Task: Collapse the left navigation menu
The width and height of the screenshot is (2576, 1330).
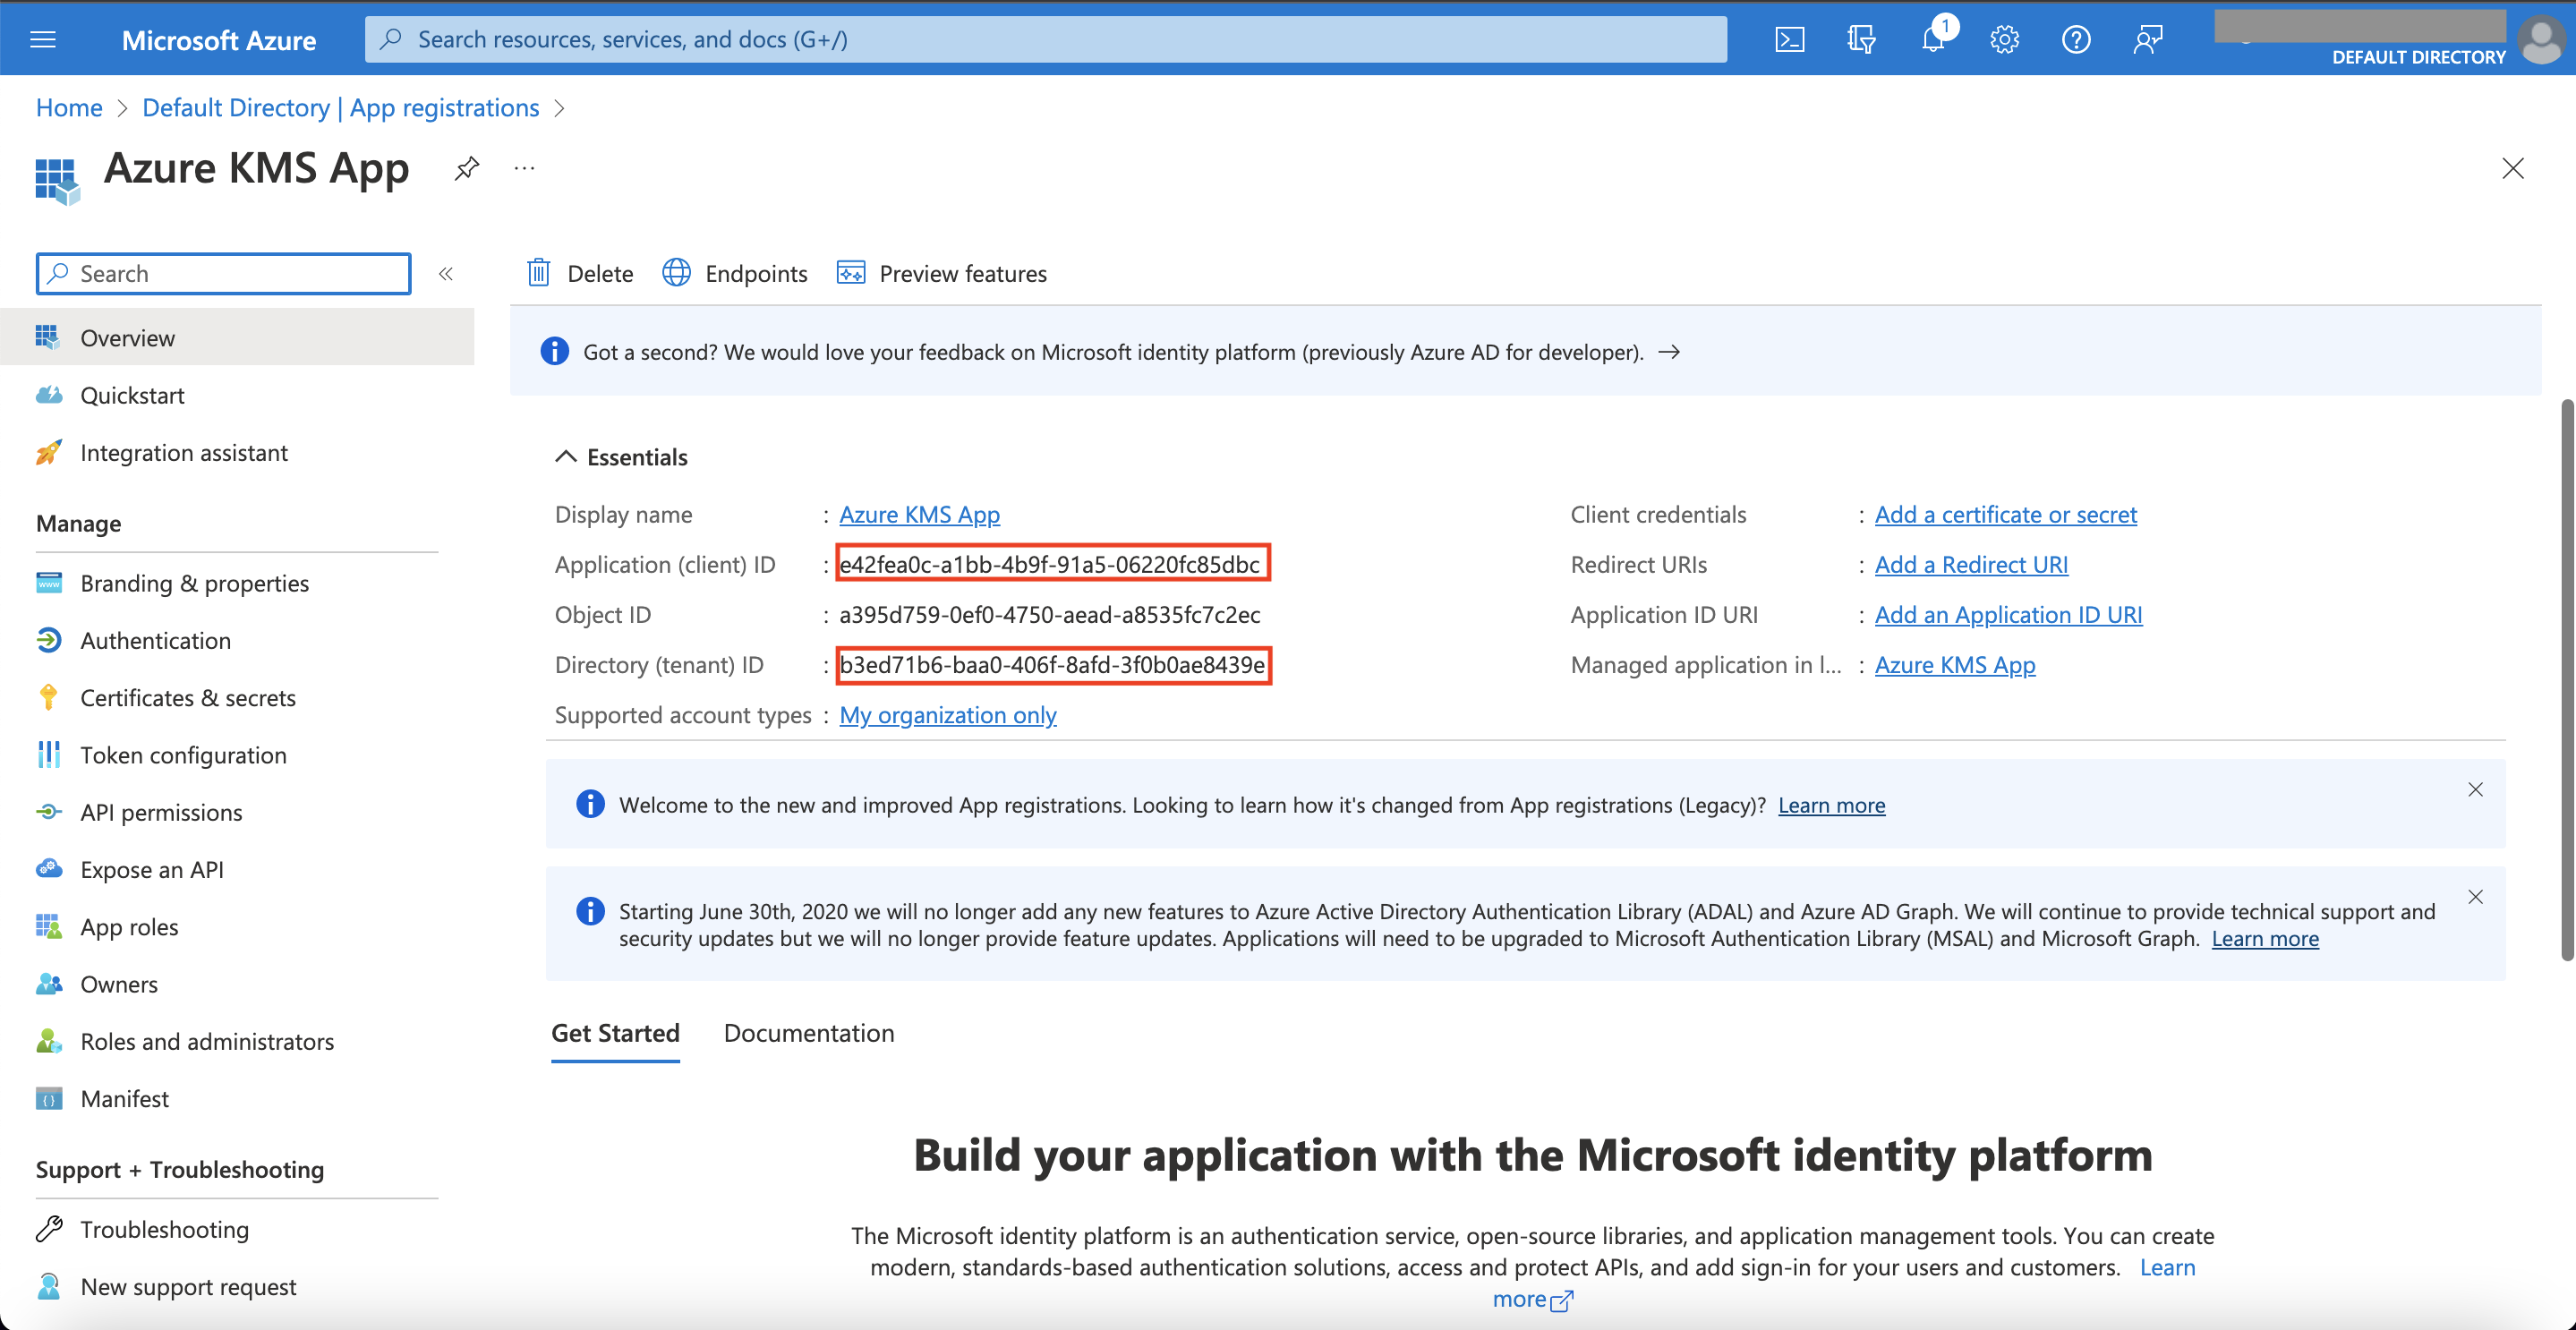Action: tap(446, 273)
